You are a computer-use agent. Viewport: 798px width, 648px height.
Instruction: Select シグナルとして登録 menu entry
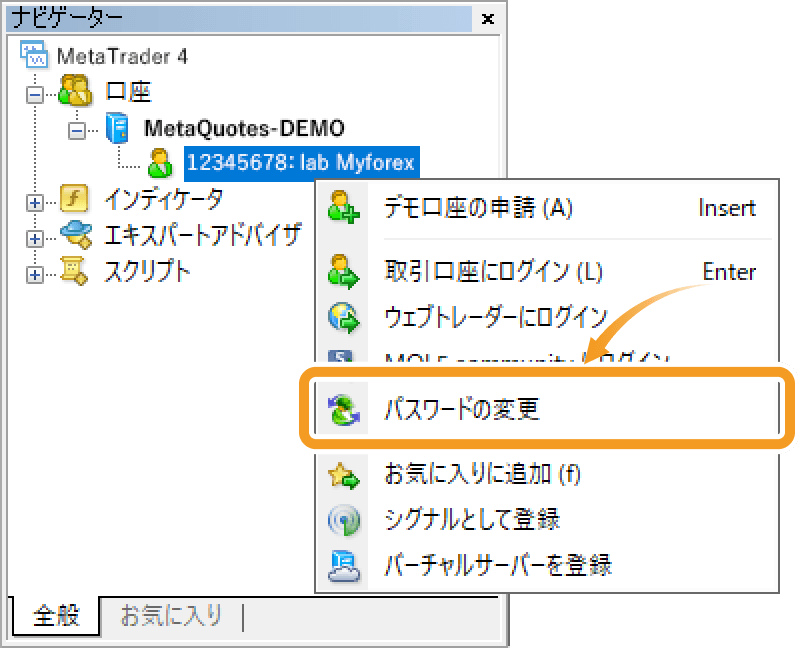547,520
